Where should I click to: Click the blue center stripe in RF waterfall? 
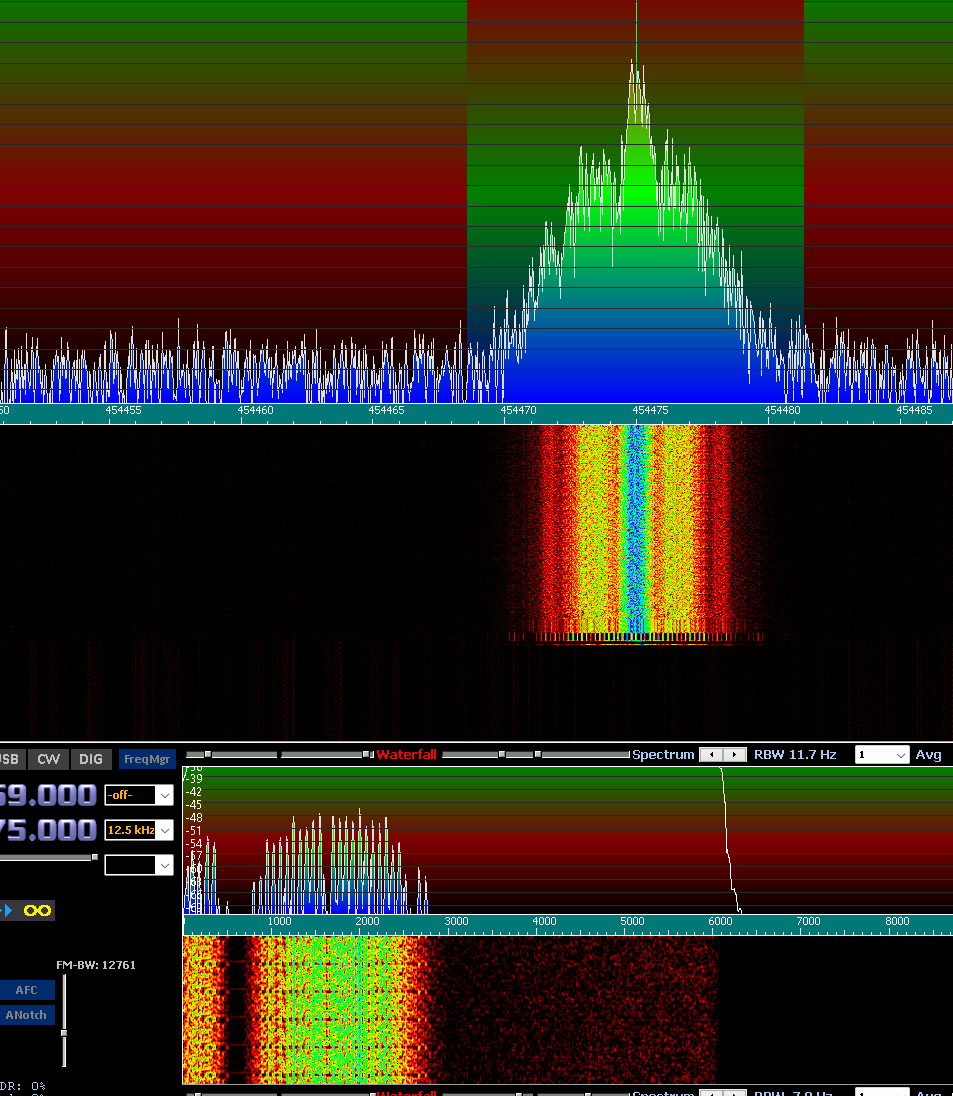tap(635, 528)
